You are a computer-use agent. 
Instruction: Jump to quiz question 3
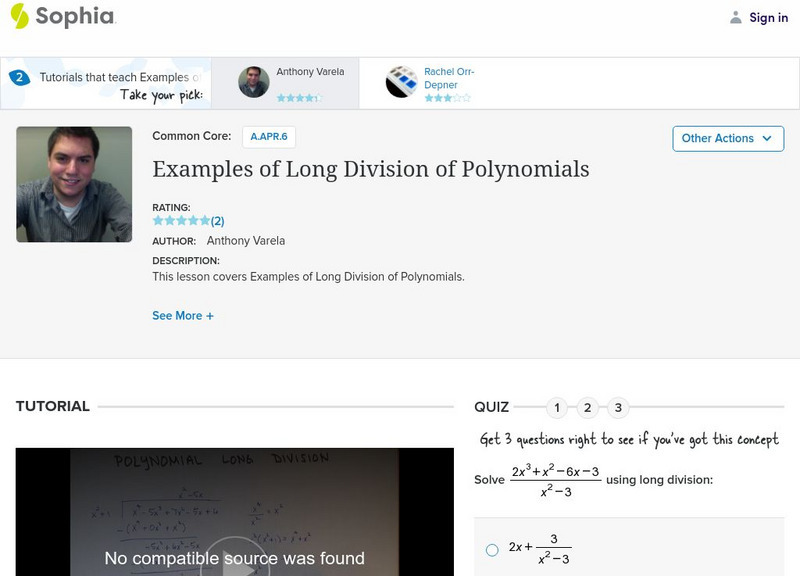(x=618, y=408)
